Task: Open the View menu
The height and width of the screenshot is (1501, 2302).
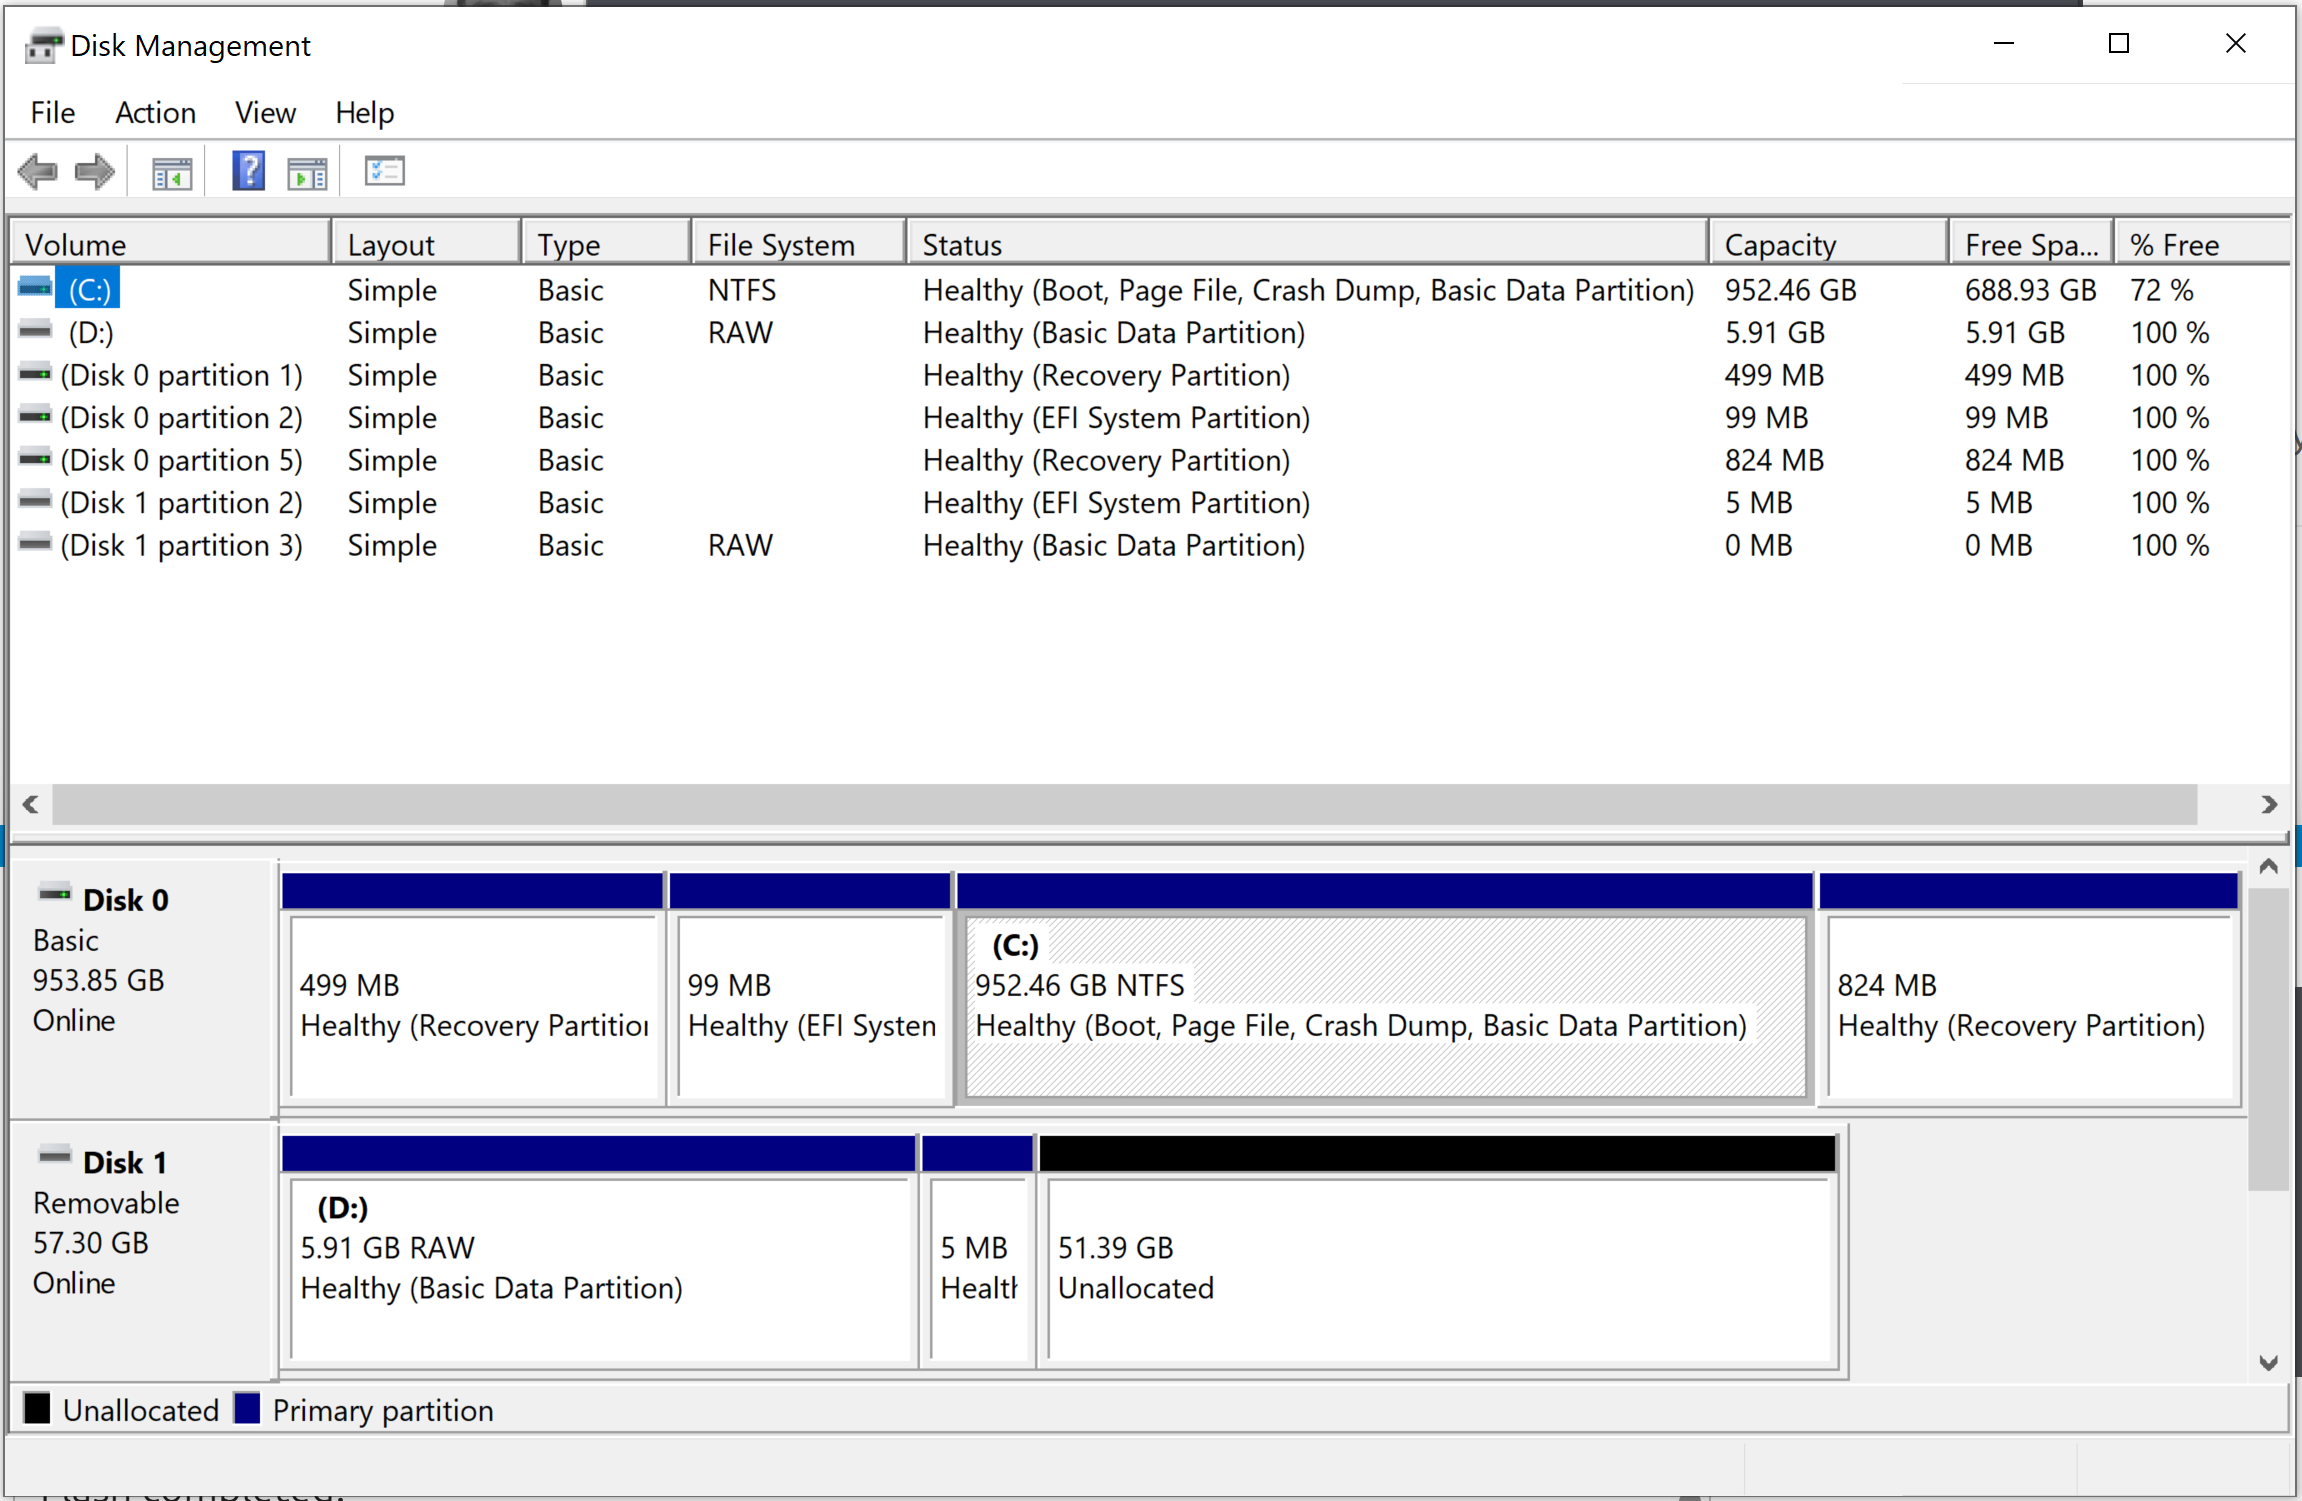Action: point(265,113)
